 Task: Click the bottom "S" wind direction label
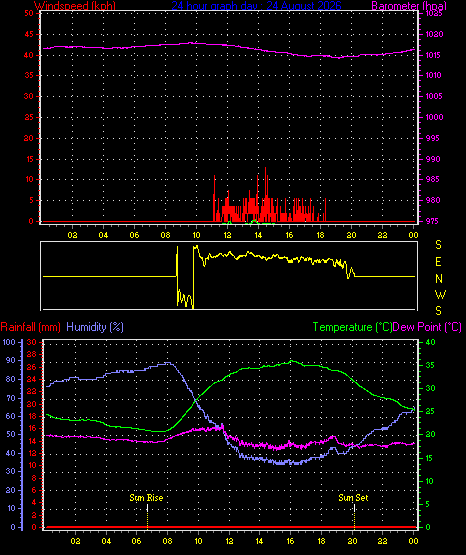click(x=438, y=311)
